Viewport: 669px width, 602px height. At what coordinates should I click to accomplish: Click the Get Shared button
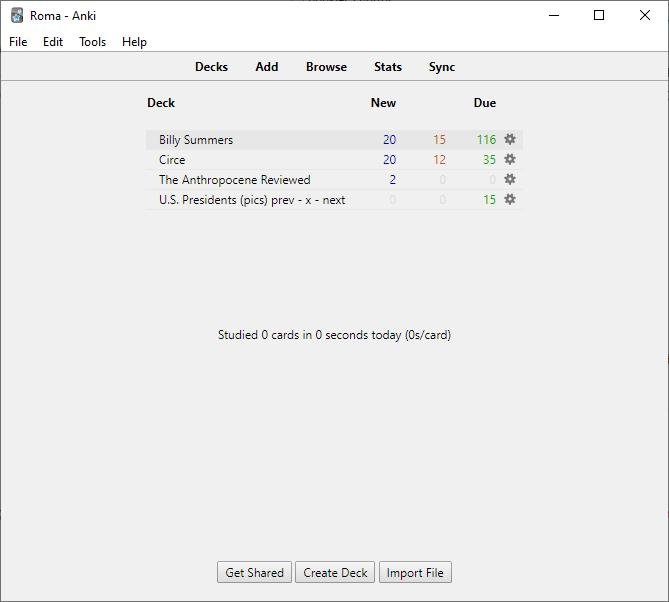254,573
